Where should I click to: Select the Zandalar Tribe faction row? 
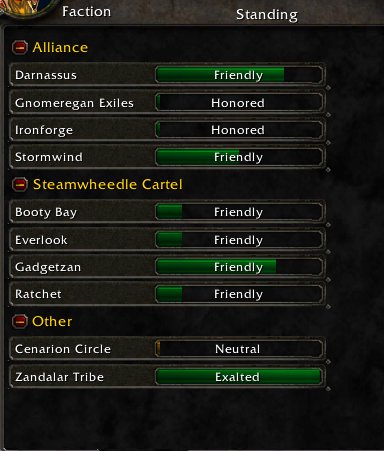168,377
